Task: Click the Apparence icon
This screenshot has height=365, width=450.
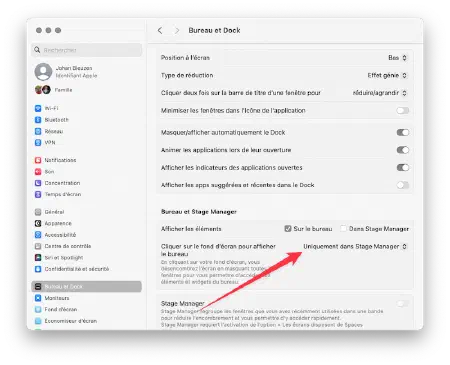Action: [38, 223]
